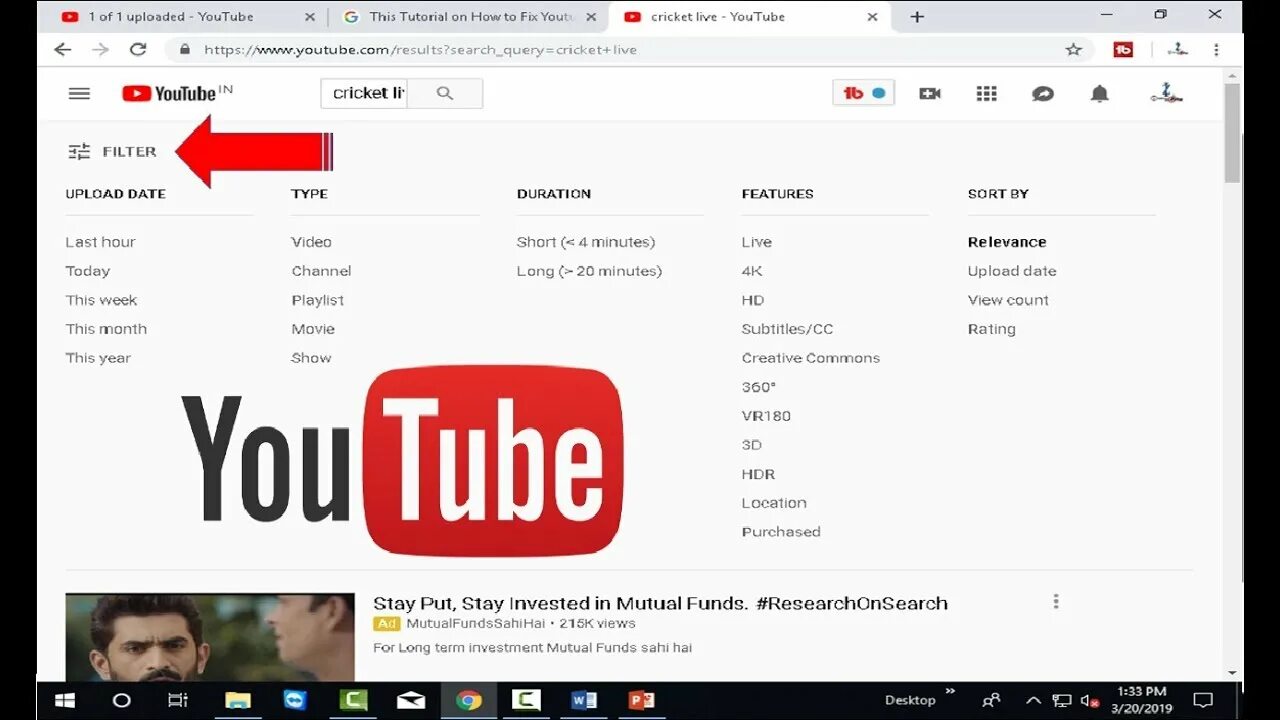This screenshot has width=1280, height=720.
Task: Click the page vertical scrollbar
Action: (1232, 133)
